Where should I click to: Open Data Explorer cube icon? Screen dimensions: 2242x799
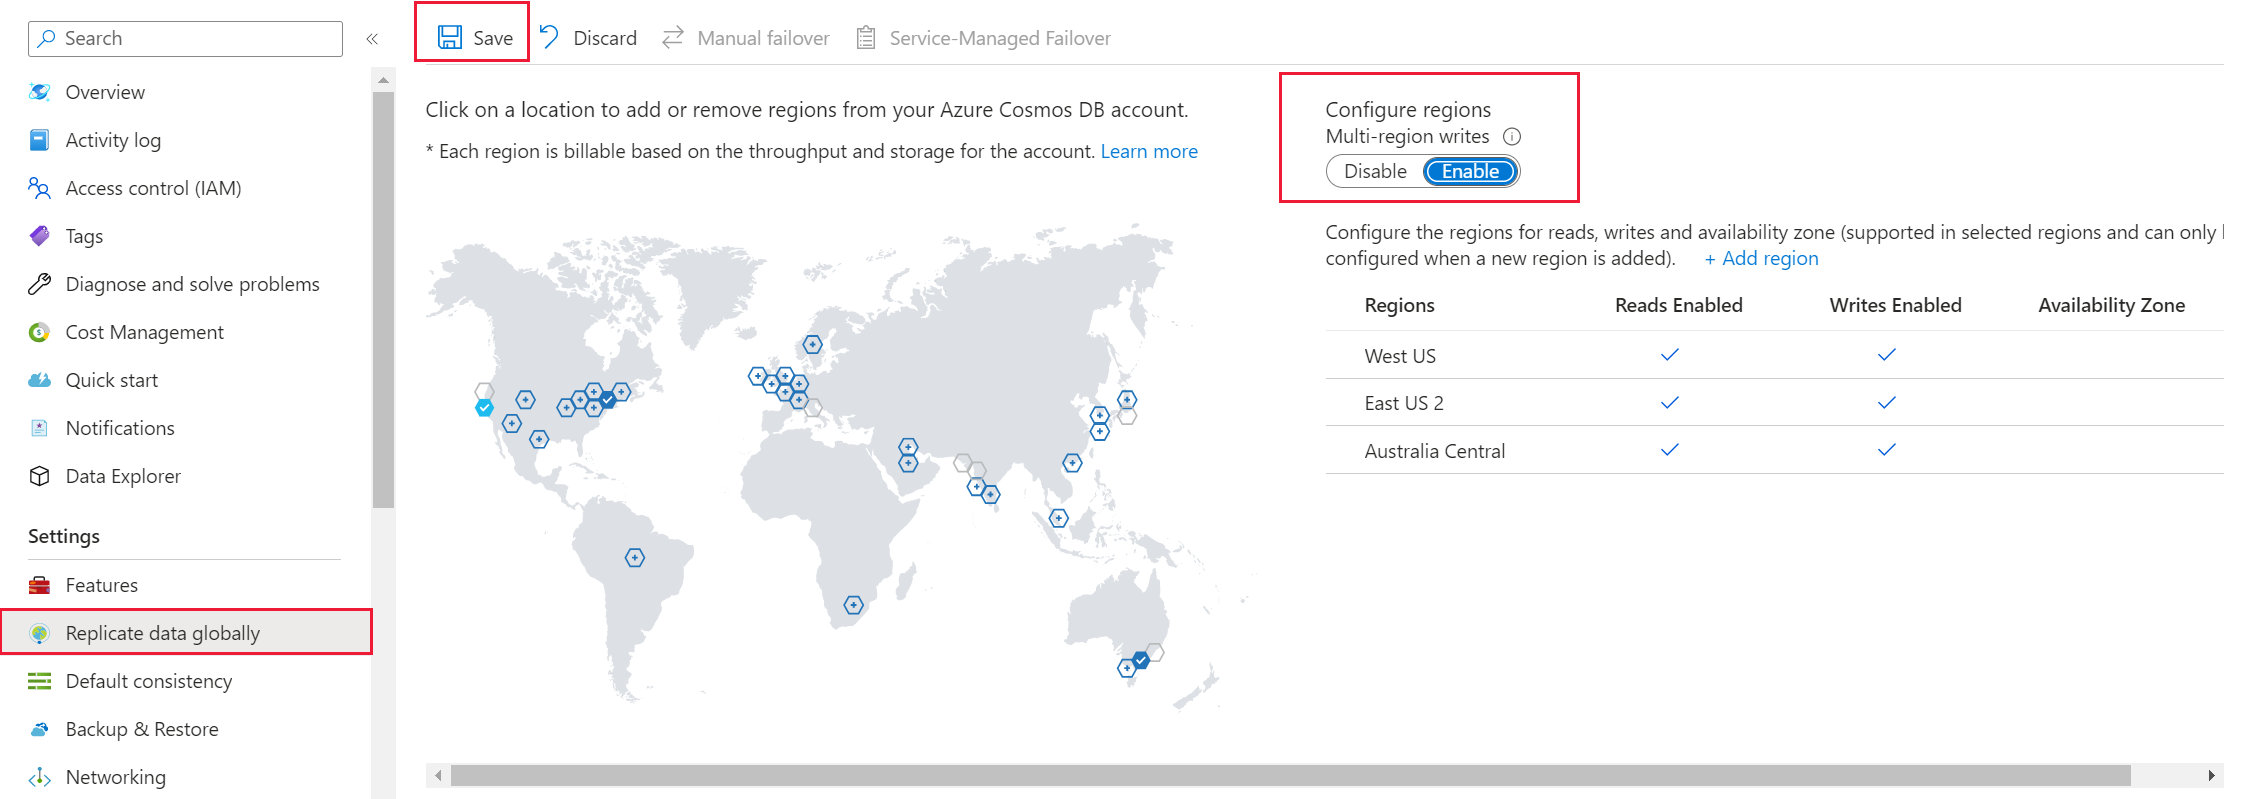pos(40,476)
